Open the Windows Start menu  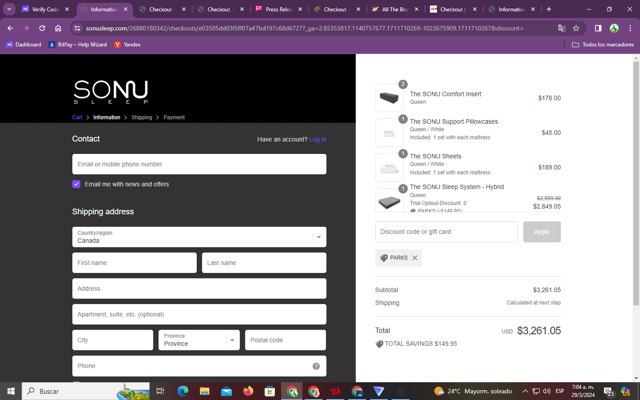[11, 391]
